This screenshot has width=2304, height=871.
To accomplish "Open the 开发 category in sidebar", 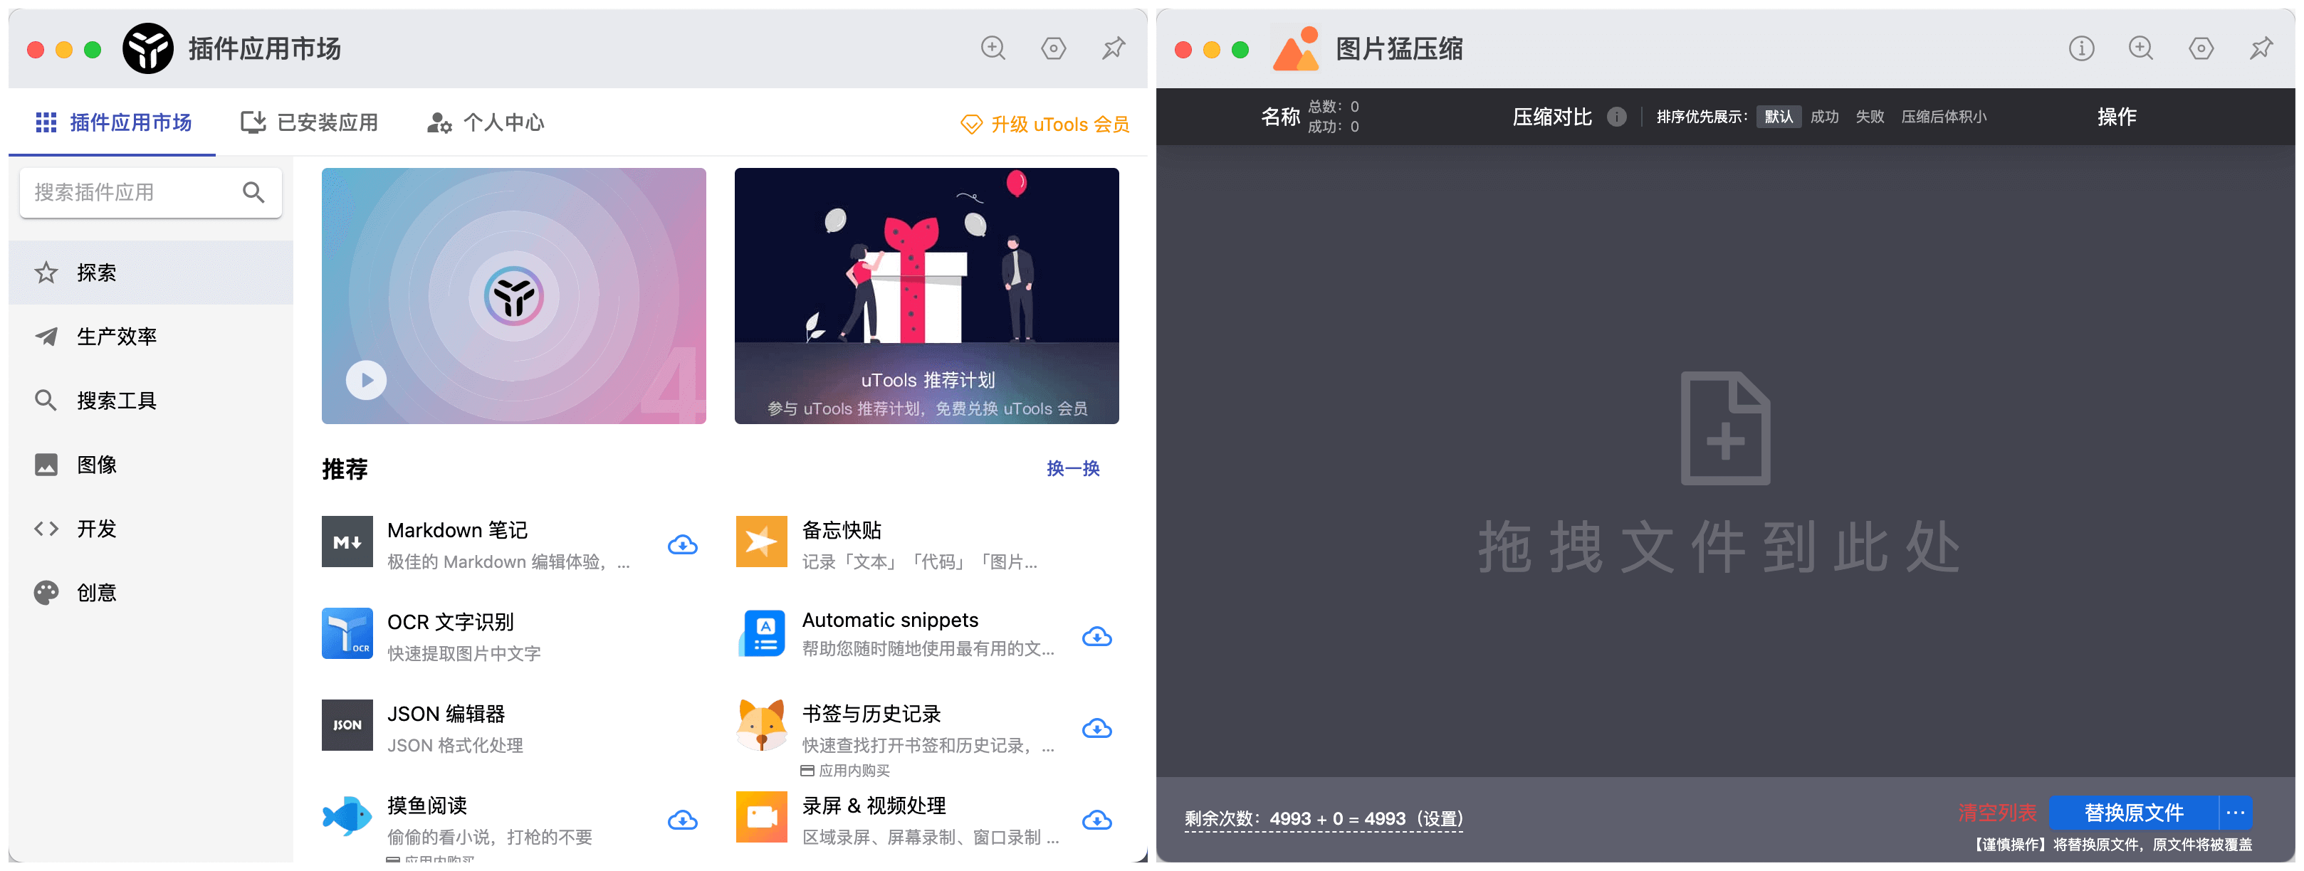I will [97, 529].
